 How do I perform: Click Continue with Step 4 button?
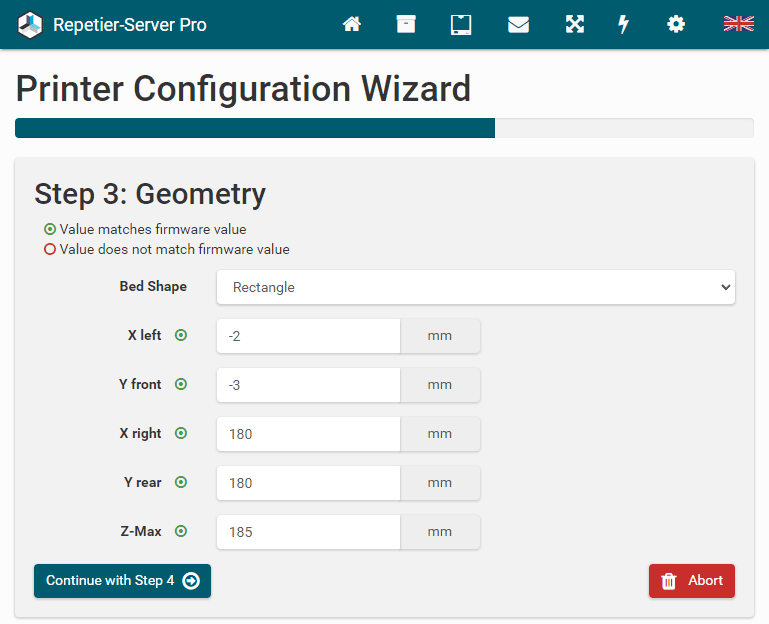pos(122,581)
